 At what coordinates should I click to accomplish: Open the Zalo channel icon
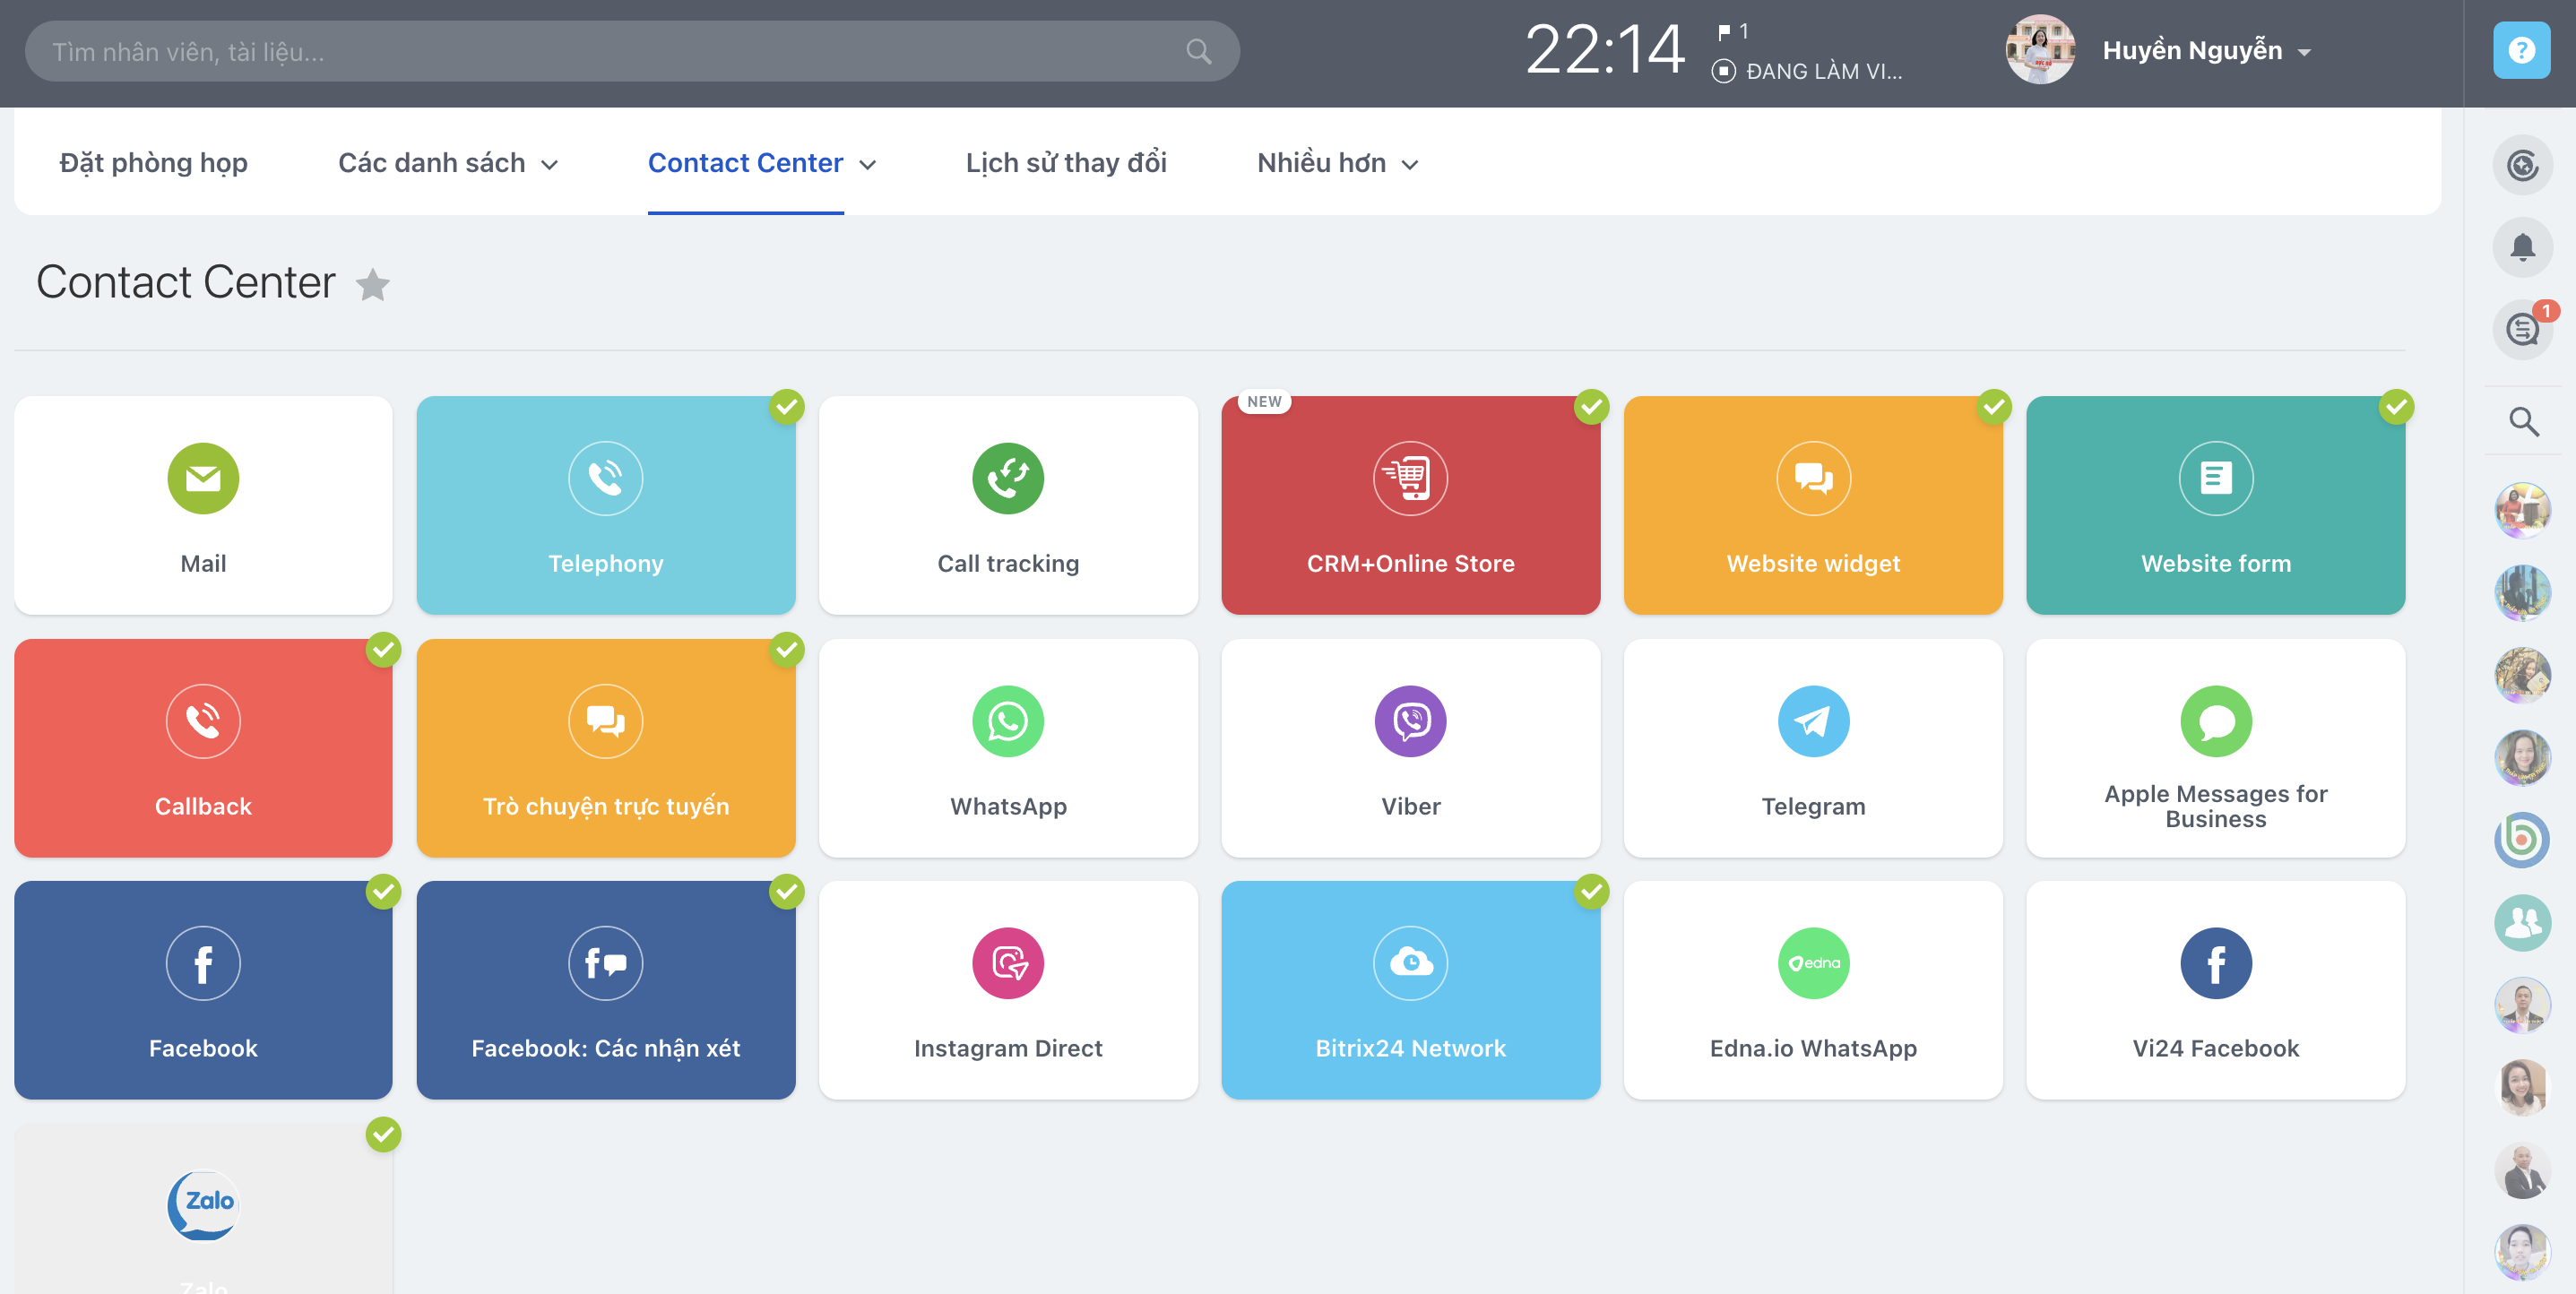203,1205
